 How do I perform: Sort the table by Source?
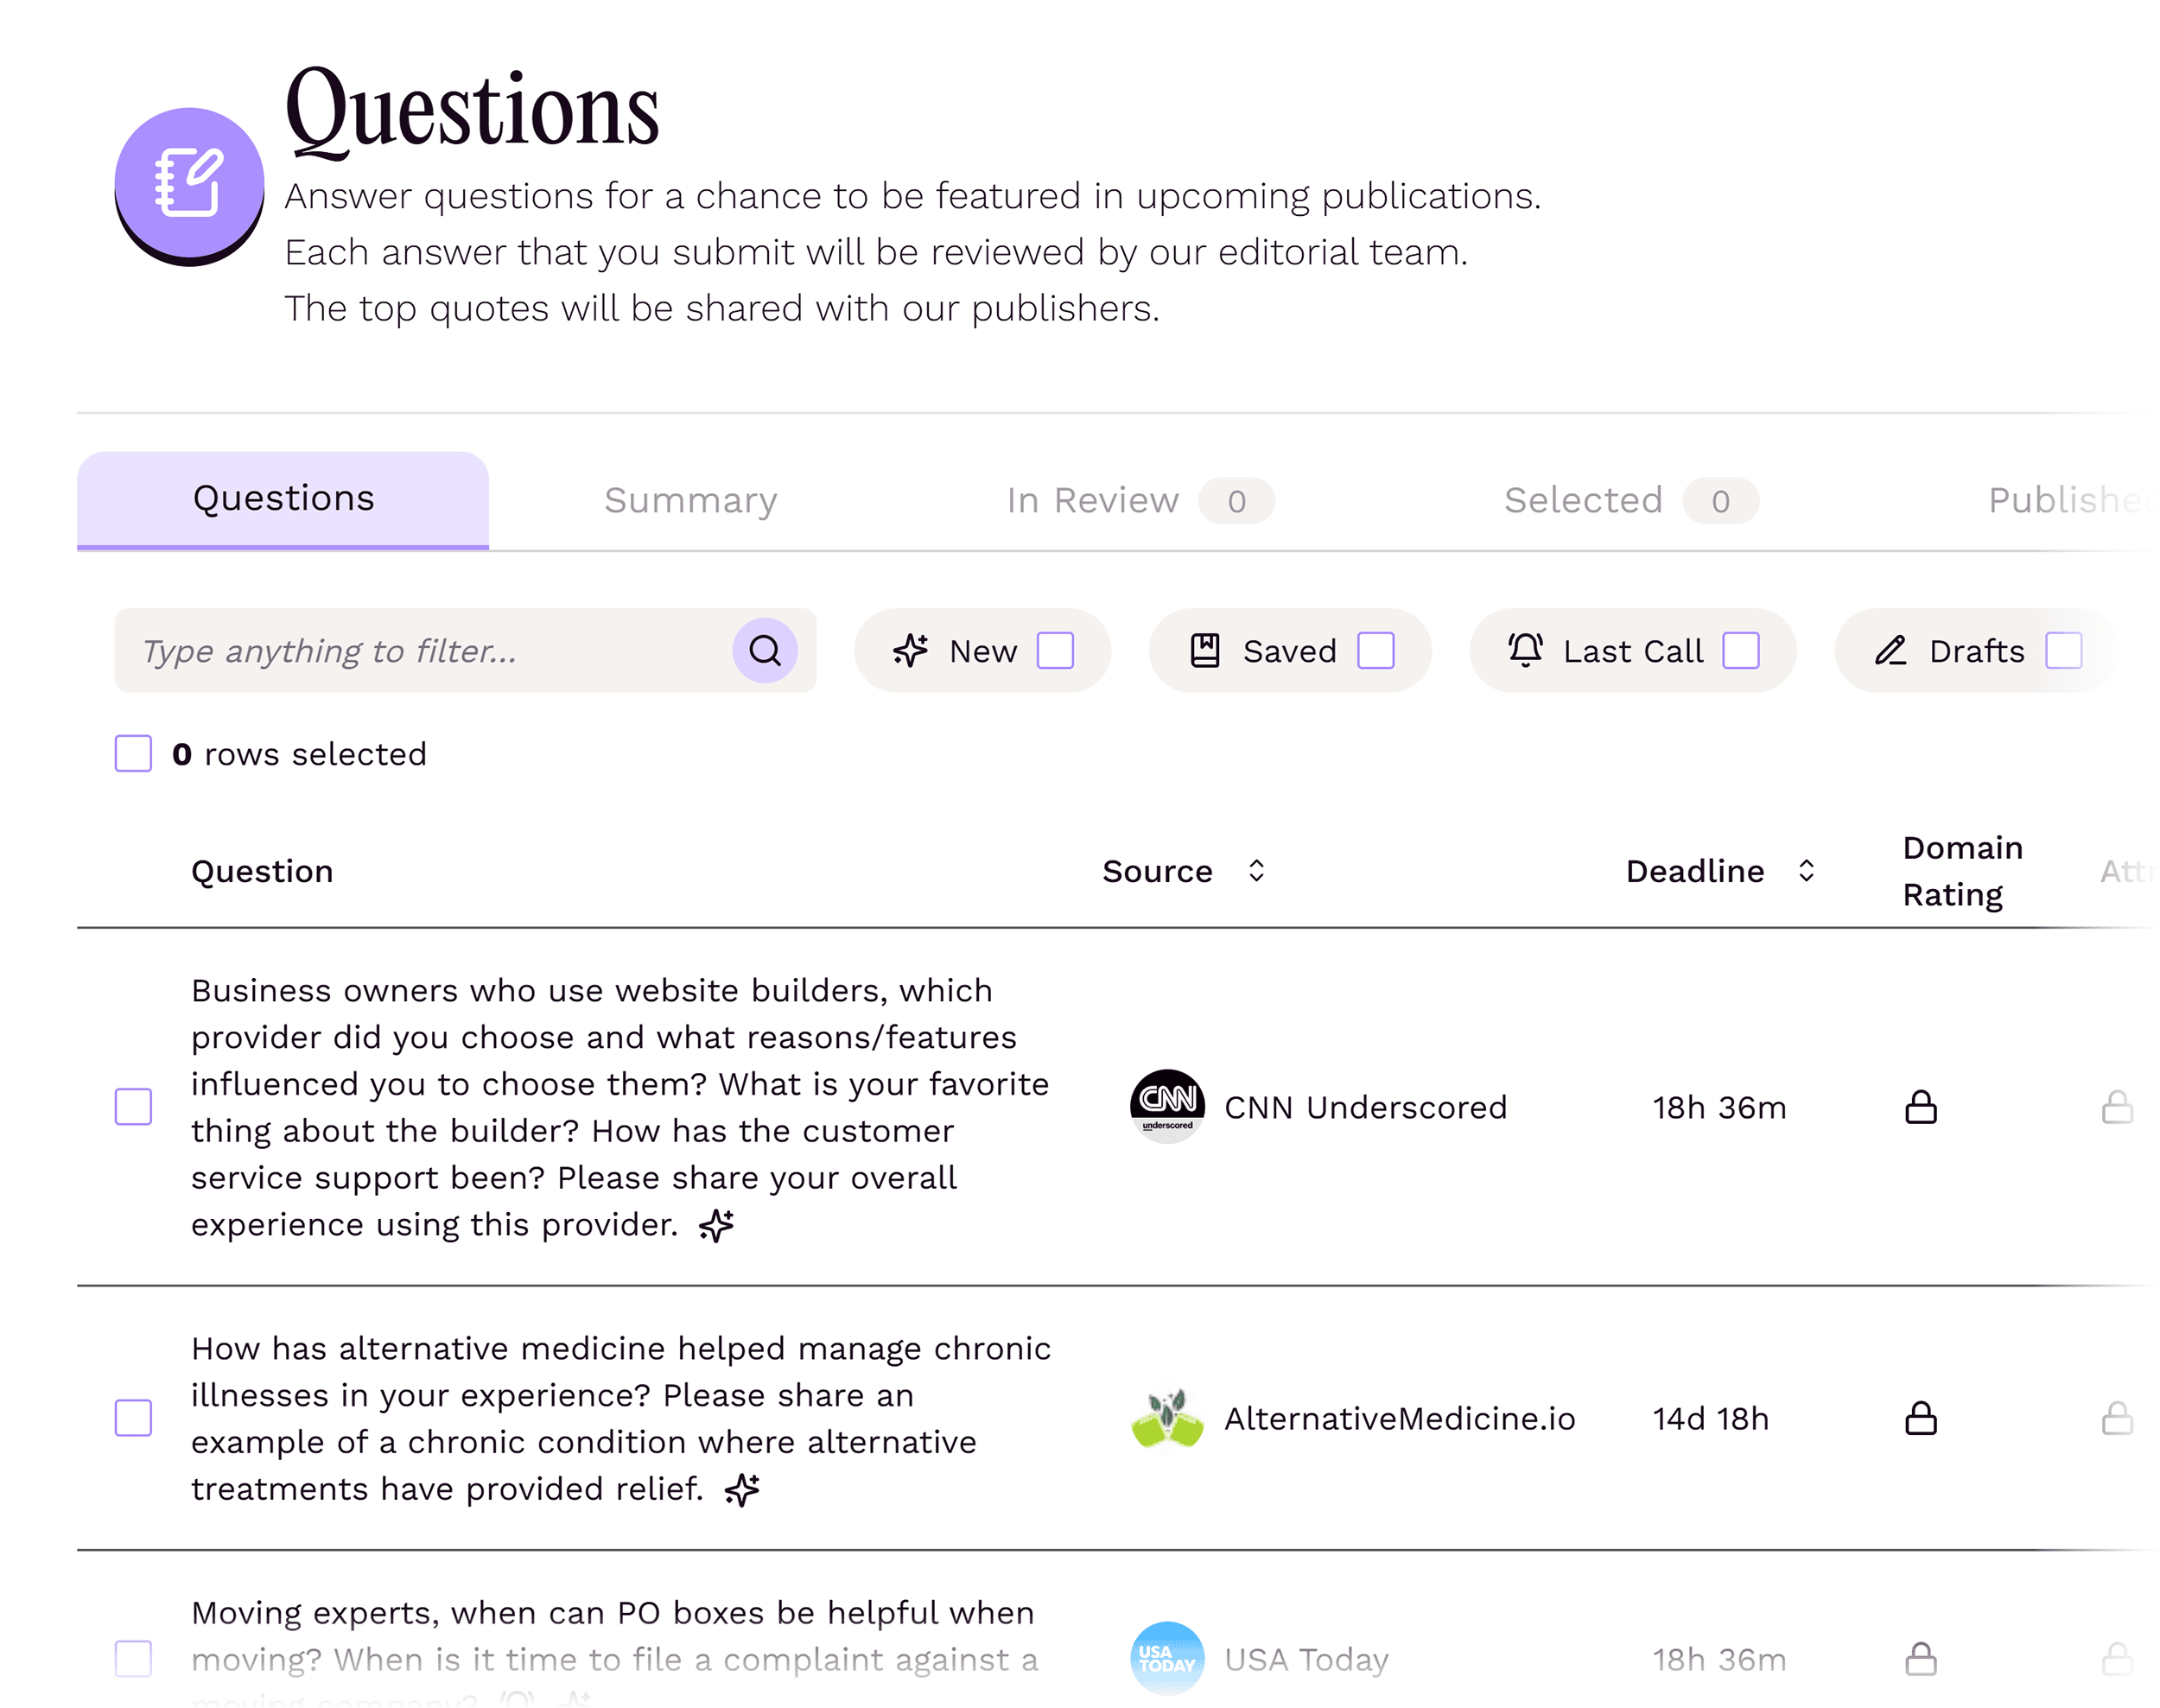1257,870
